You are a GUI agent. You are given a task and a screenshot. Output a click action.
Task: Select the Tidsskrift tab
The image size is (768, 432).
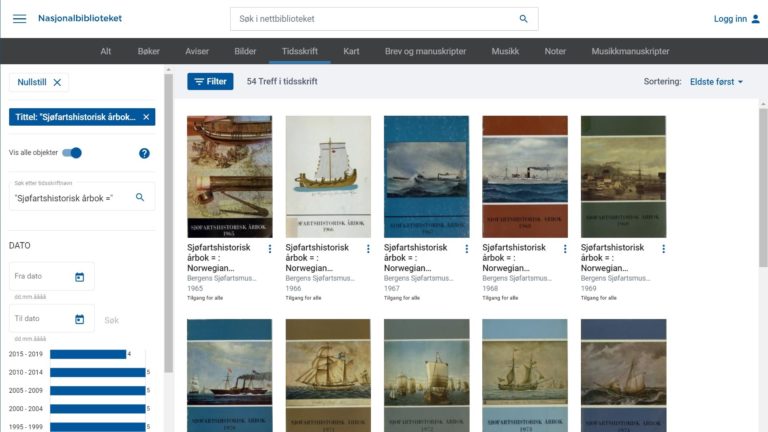(x=300, y=51)
